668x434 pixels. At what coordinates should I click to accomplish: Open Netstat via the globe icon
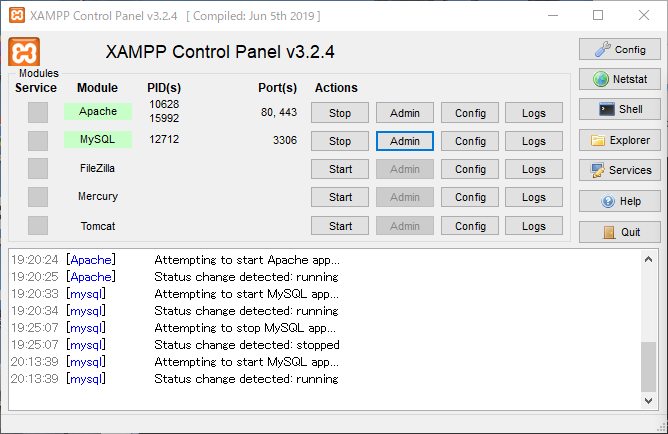pyautogui.click(x=619, y=79)
